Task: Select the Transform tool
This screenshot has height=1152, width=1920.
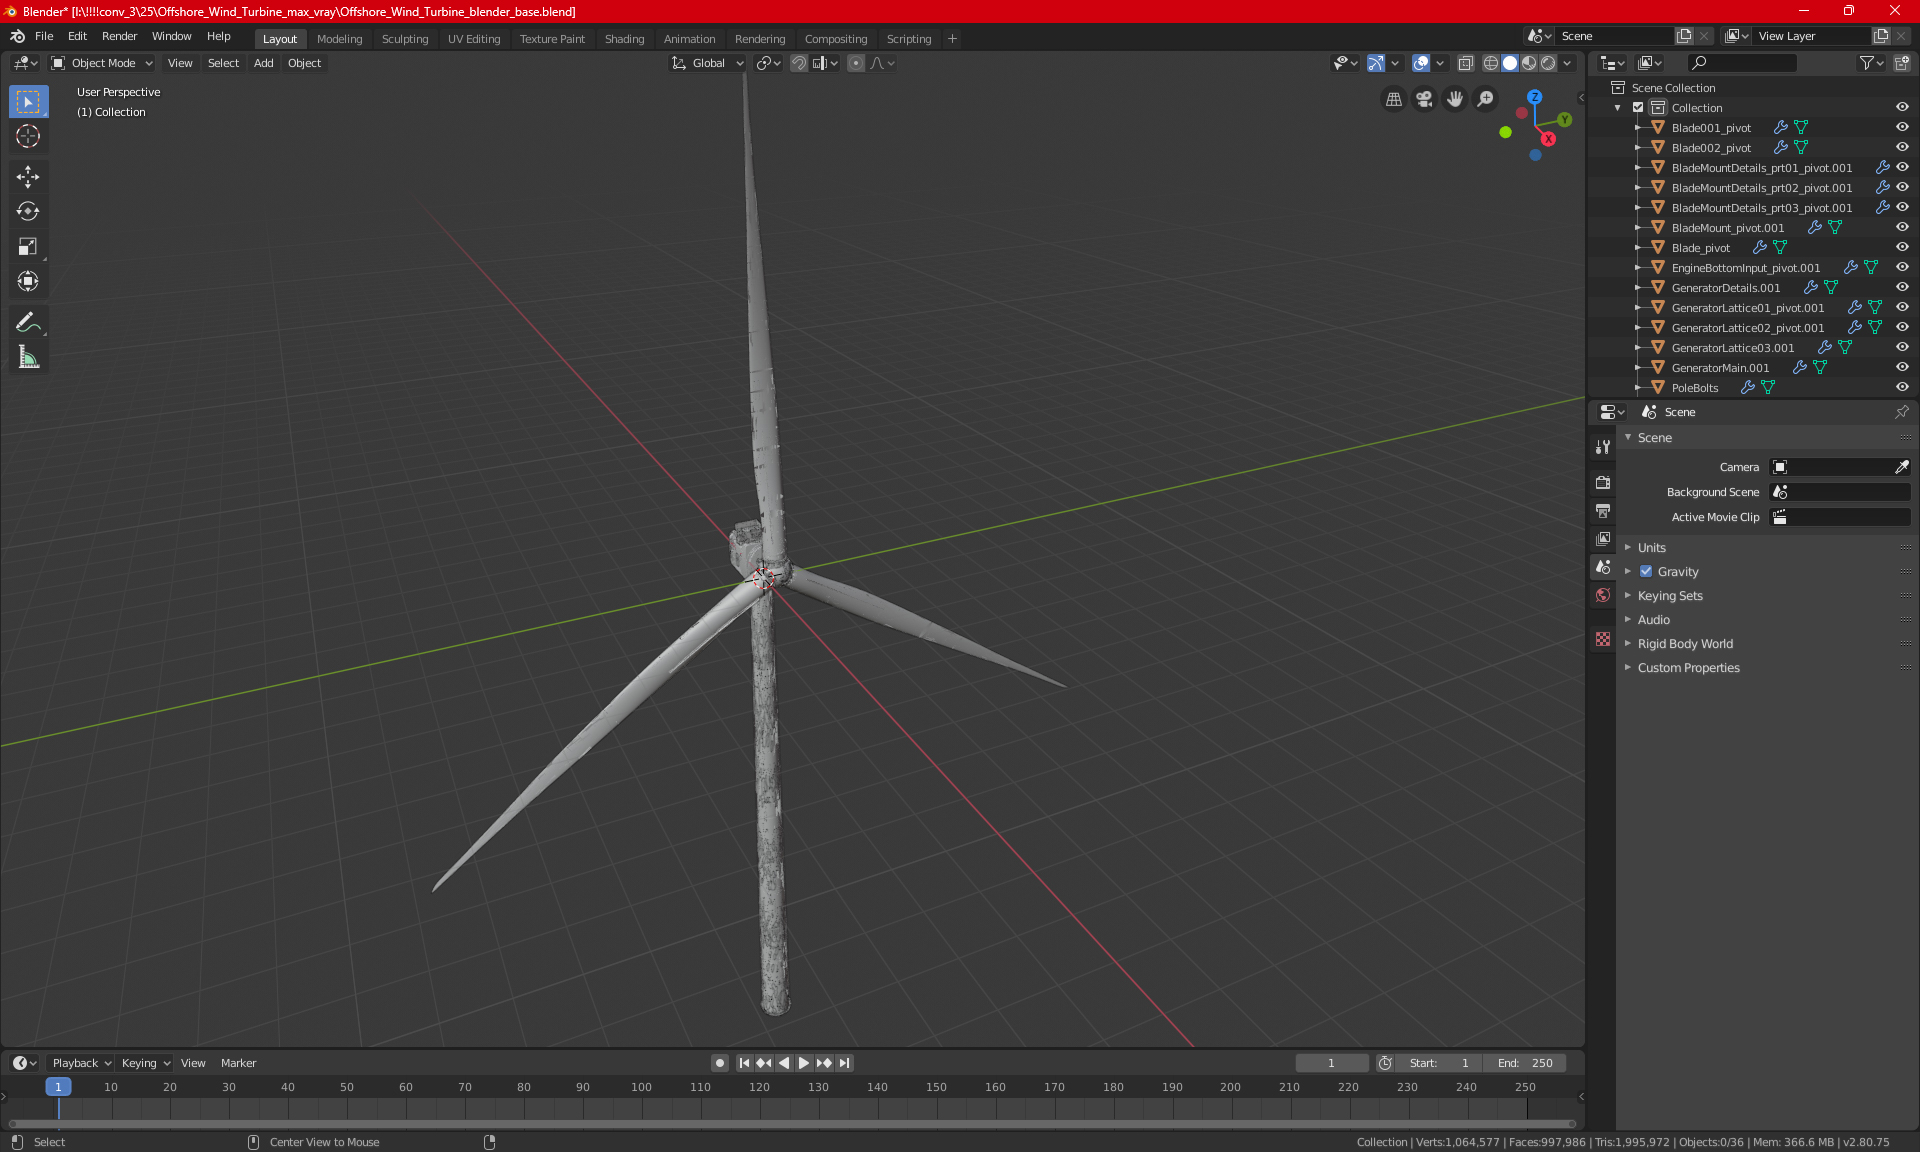Action: 28,281
